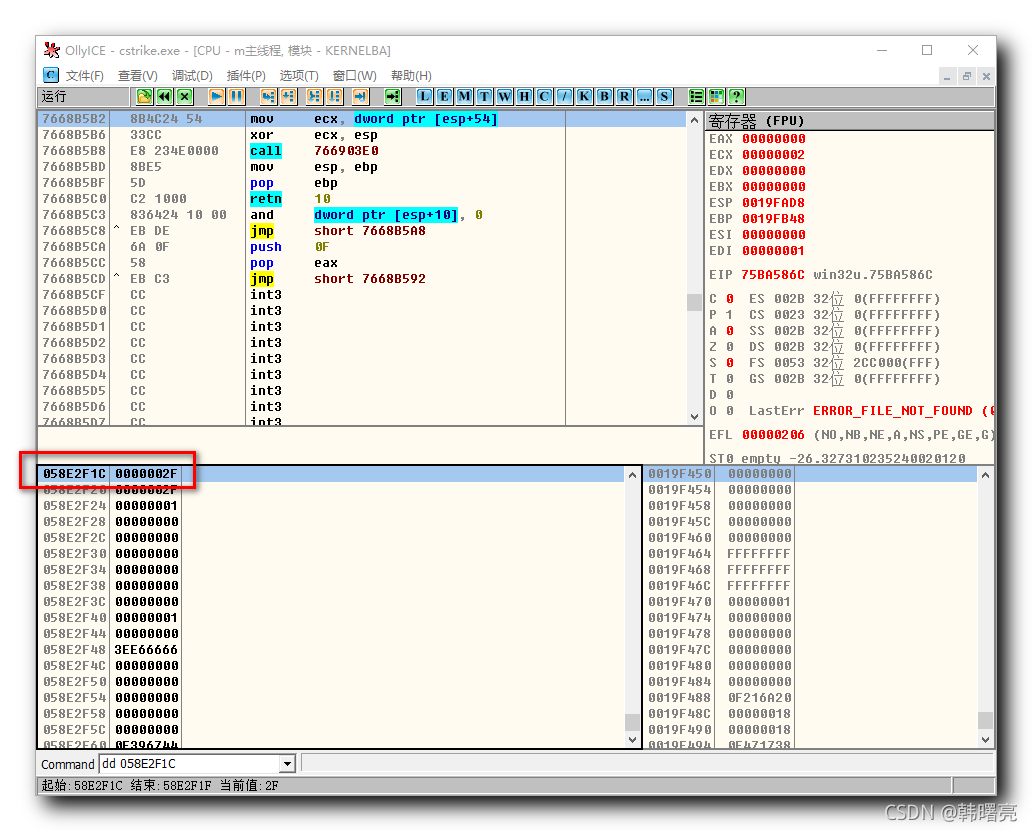This screenshot has height=831, width=1032.
Task: Click the Restart program rewind icon
Action: (165, 97)
